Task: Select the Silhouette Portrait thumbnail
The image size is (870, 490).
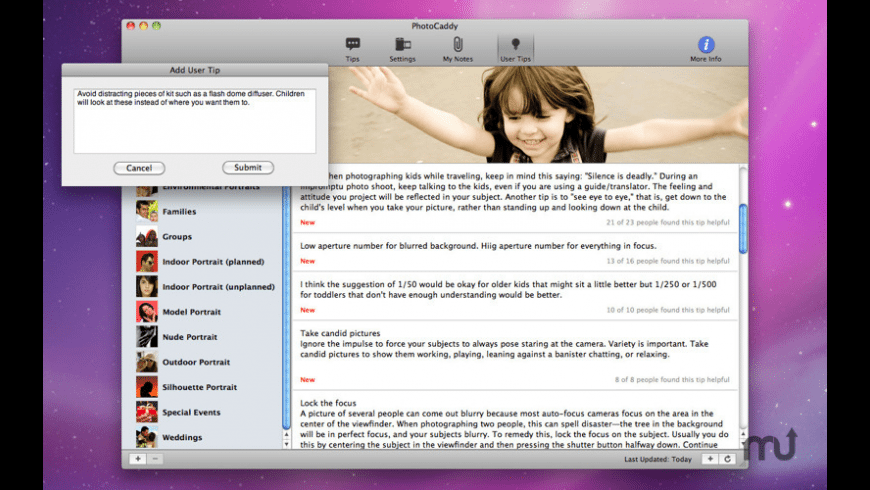Action: [146, 387]
